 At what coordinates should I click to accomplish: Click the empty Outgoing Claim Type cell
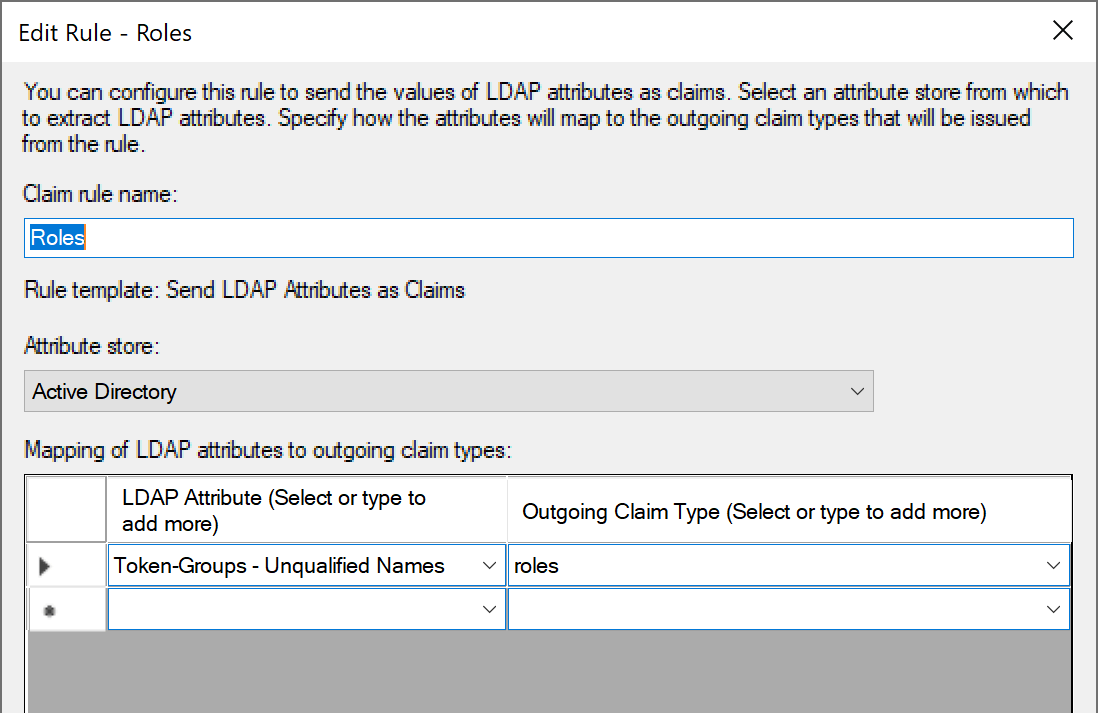(775, 609)
